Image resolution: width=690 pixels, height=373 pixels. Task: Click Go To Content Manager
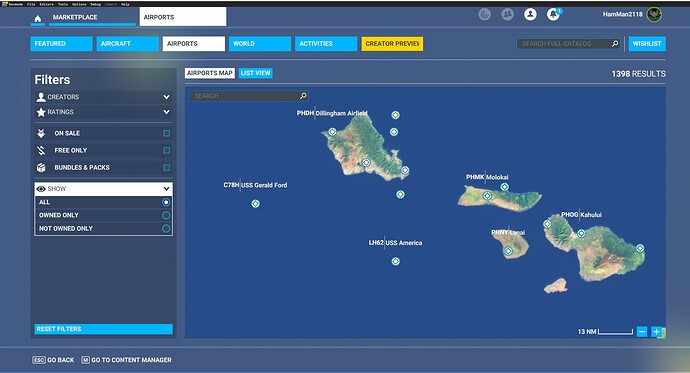pyautogui.click(x=131, y=360)
